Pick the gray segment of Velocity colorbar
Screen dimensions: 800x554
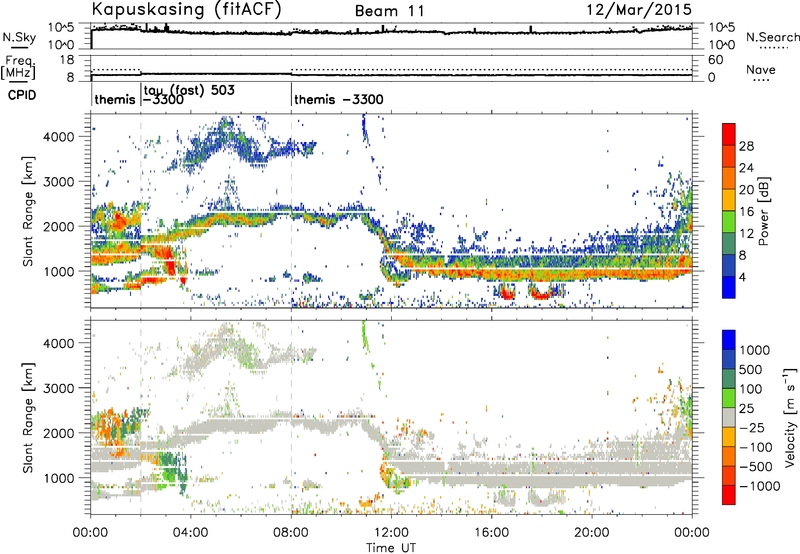[x=729, y=417]
